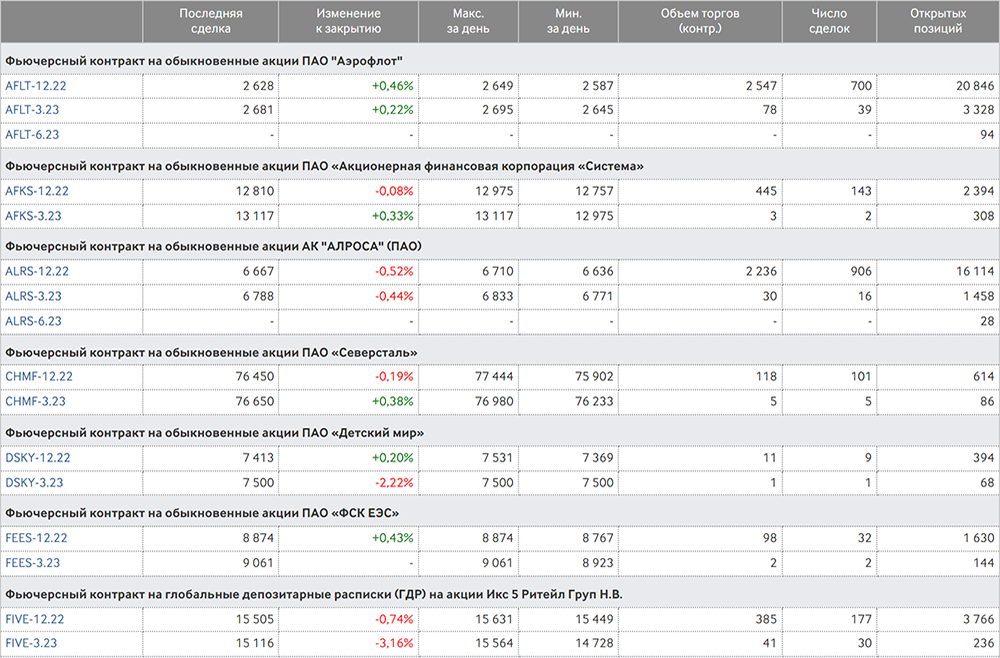Click the -3,16% change for FIVE-3.23
Viewport: 1000px width, 658px height.
(394, 643)
